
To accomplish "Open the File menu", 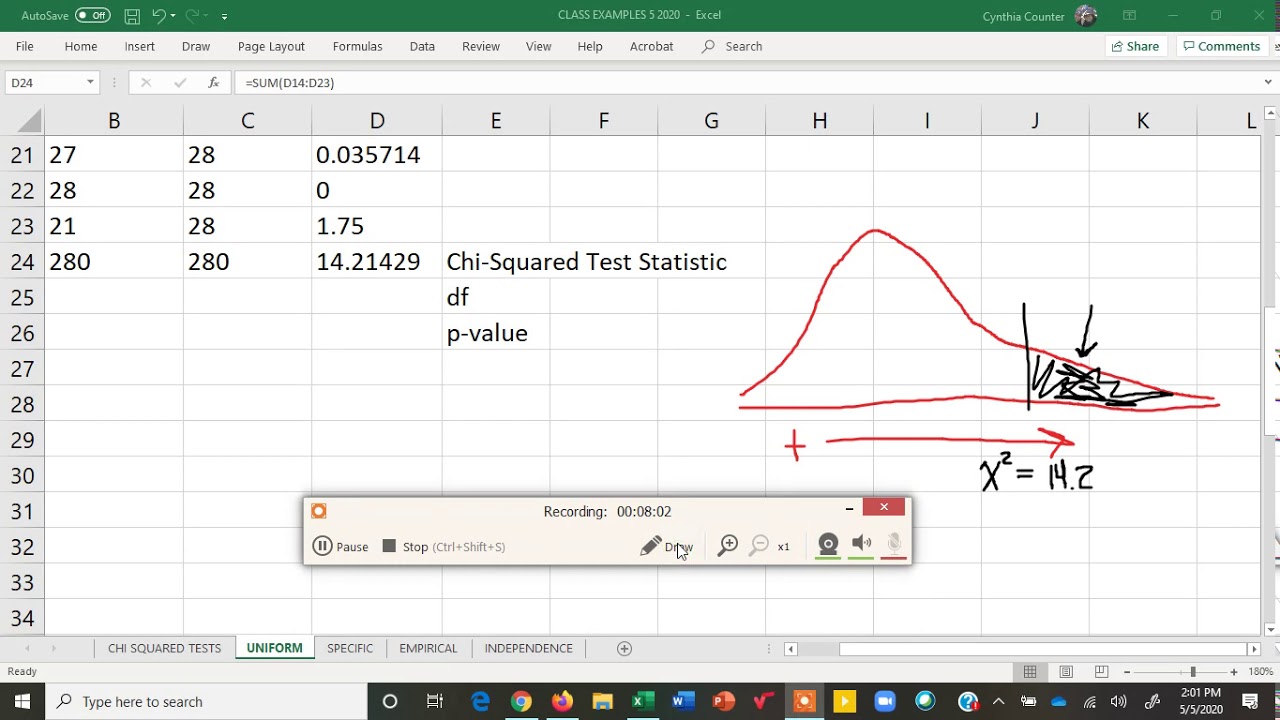I will coord(24,46).
